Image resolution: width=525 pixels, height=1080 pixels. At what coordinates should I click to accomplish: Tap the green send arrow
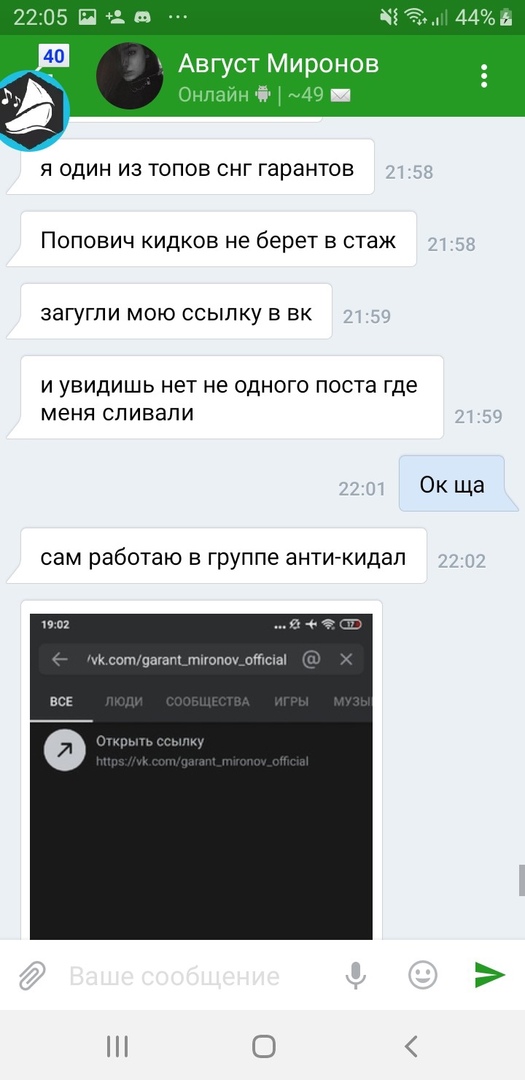pos(490,975)
